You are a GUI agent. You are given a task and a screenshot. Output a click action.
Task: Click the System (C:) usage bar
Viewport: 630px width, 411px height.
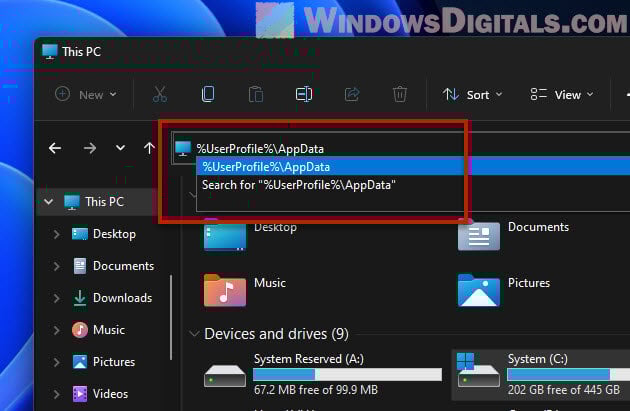coord(568,374)
